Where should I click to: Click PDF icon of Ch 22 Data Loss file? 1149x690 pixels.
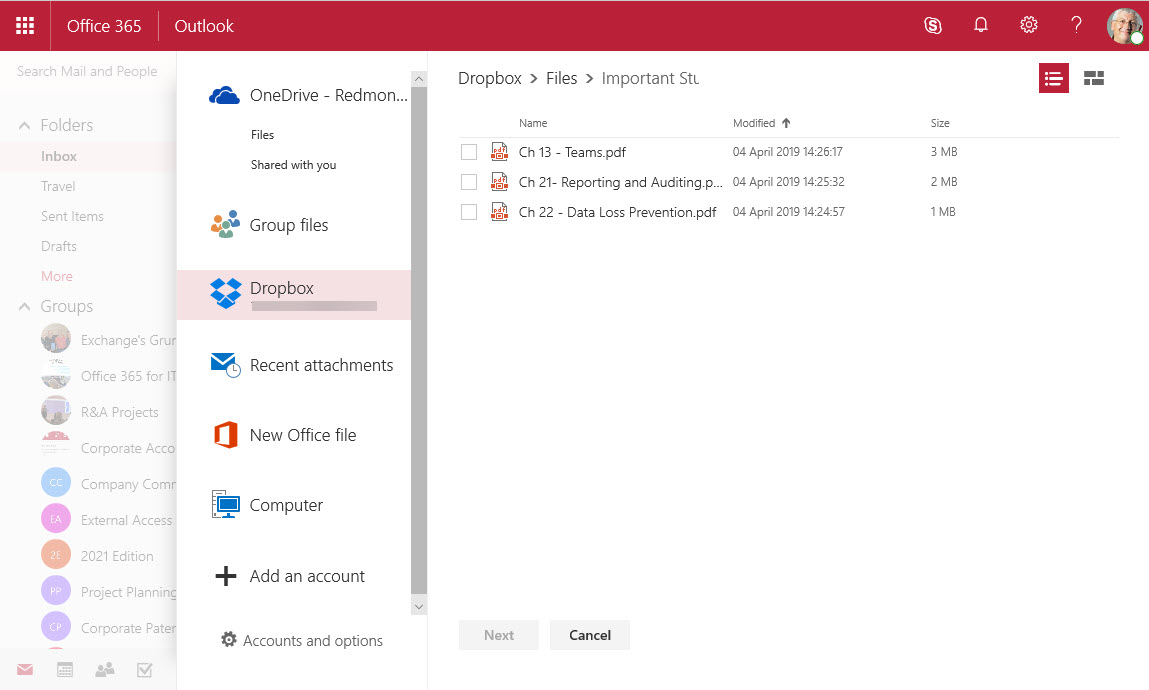(x=500, y=212)
